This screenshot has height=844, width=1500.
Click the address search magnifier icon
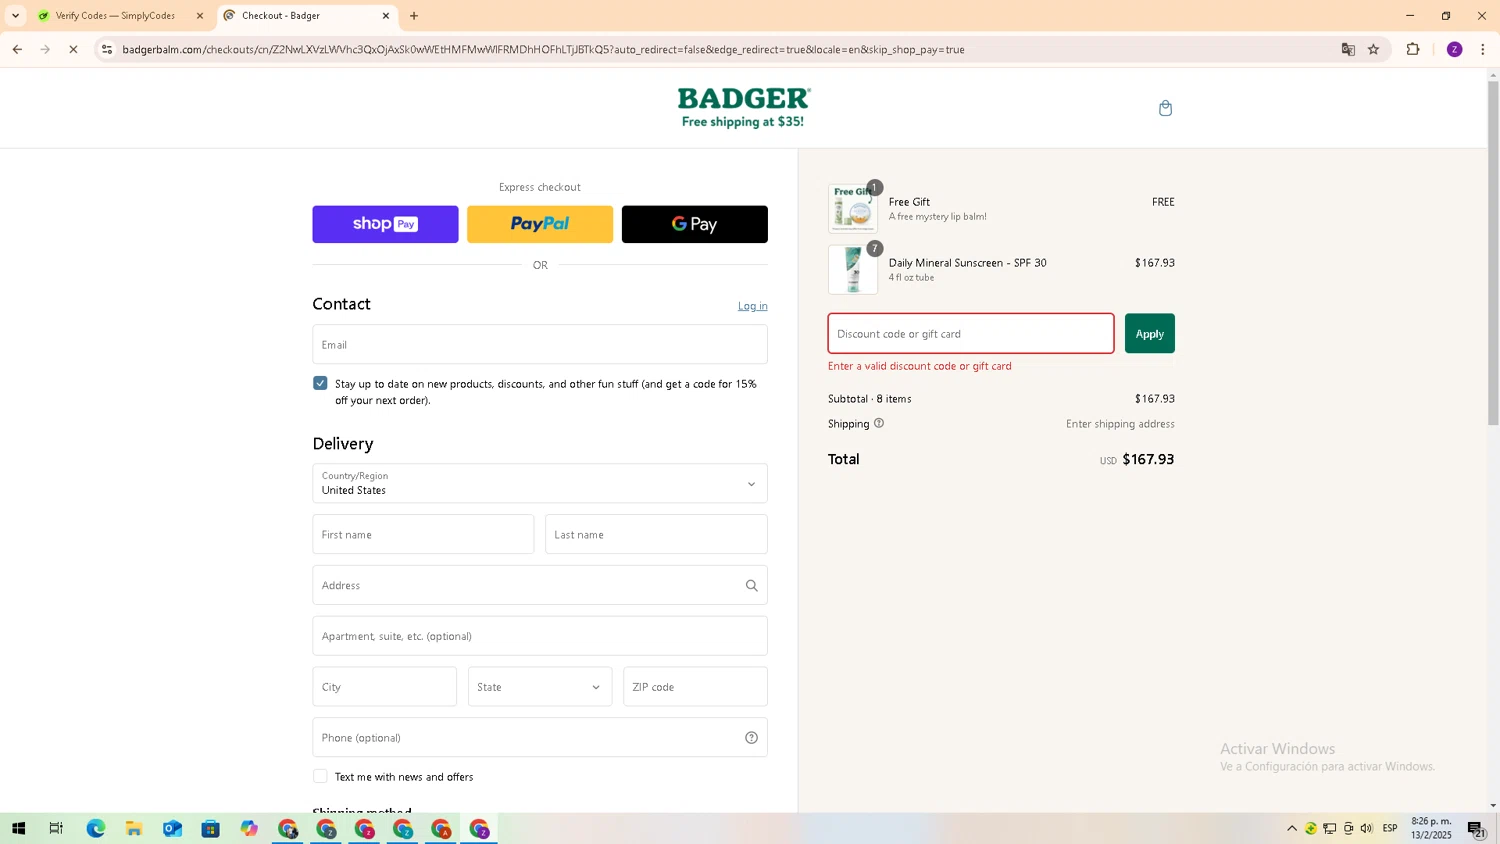[751, 585]
